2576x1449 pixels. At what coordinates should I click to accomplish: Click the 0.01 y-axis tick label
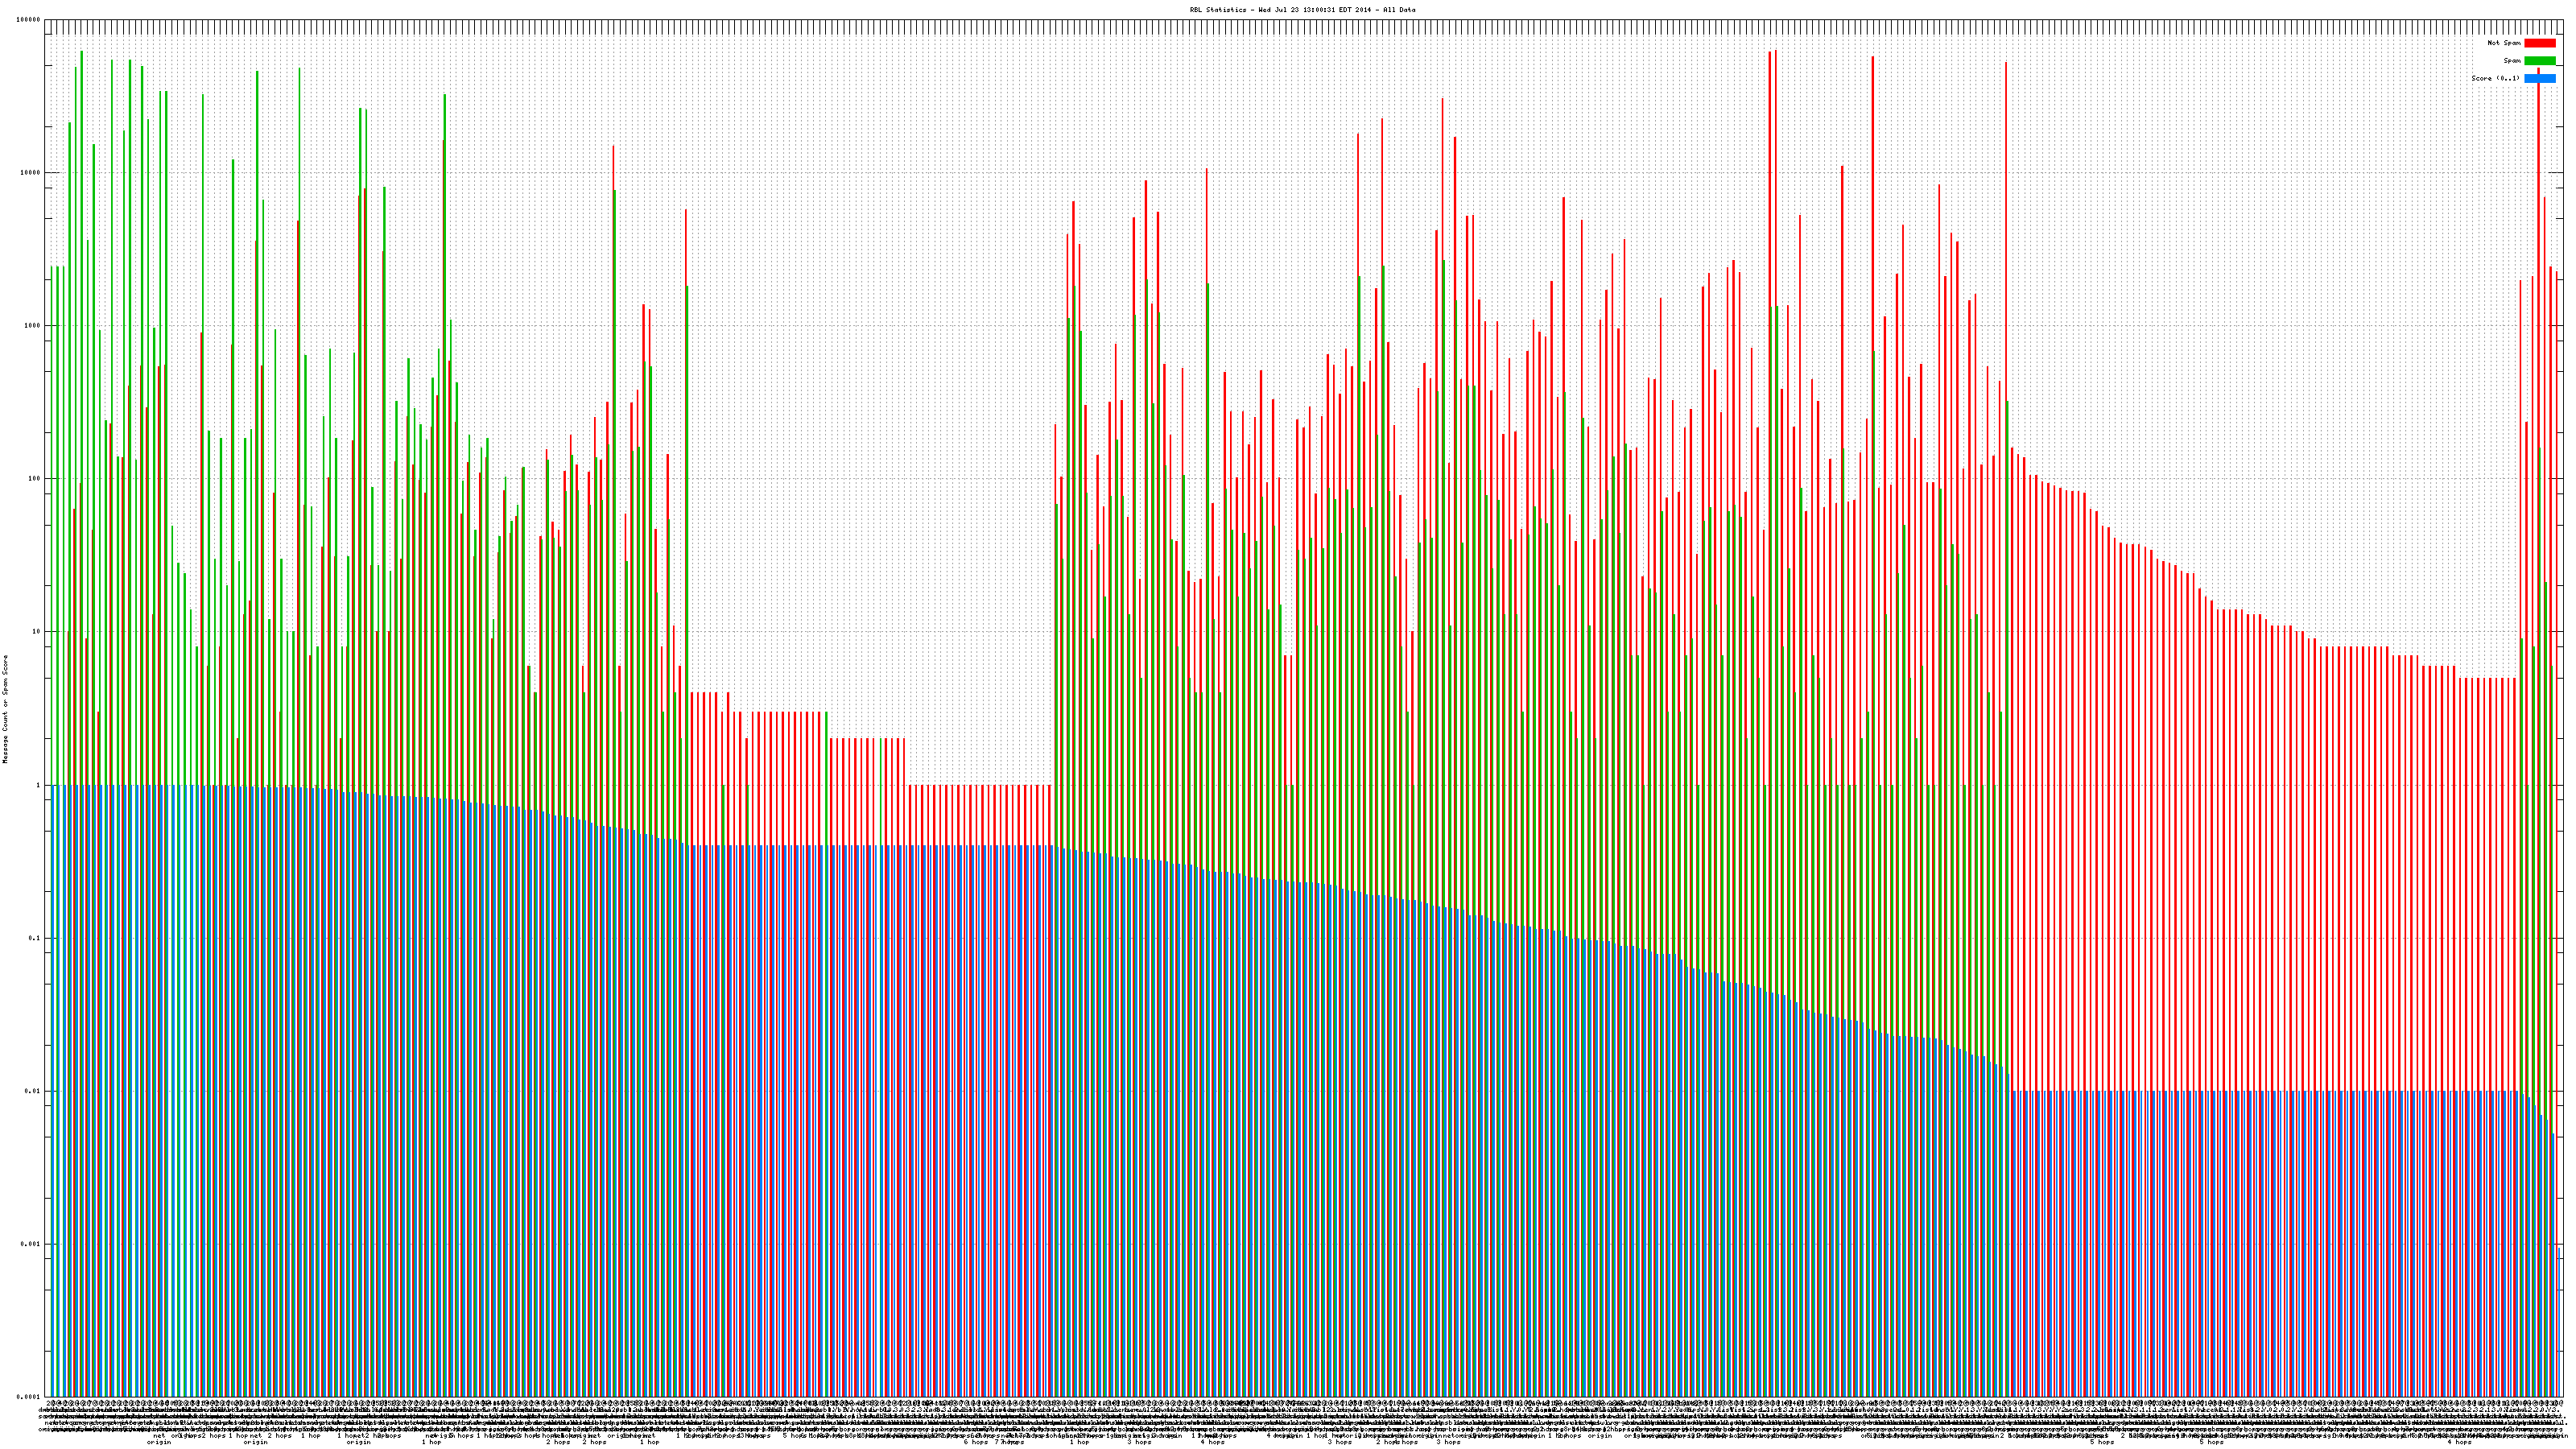pyautogui.click(x=33, y=1091)
